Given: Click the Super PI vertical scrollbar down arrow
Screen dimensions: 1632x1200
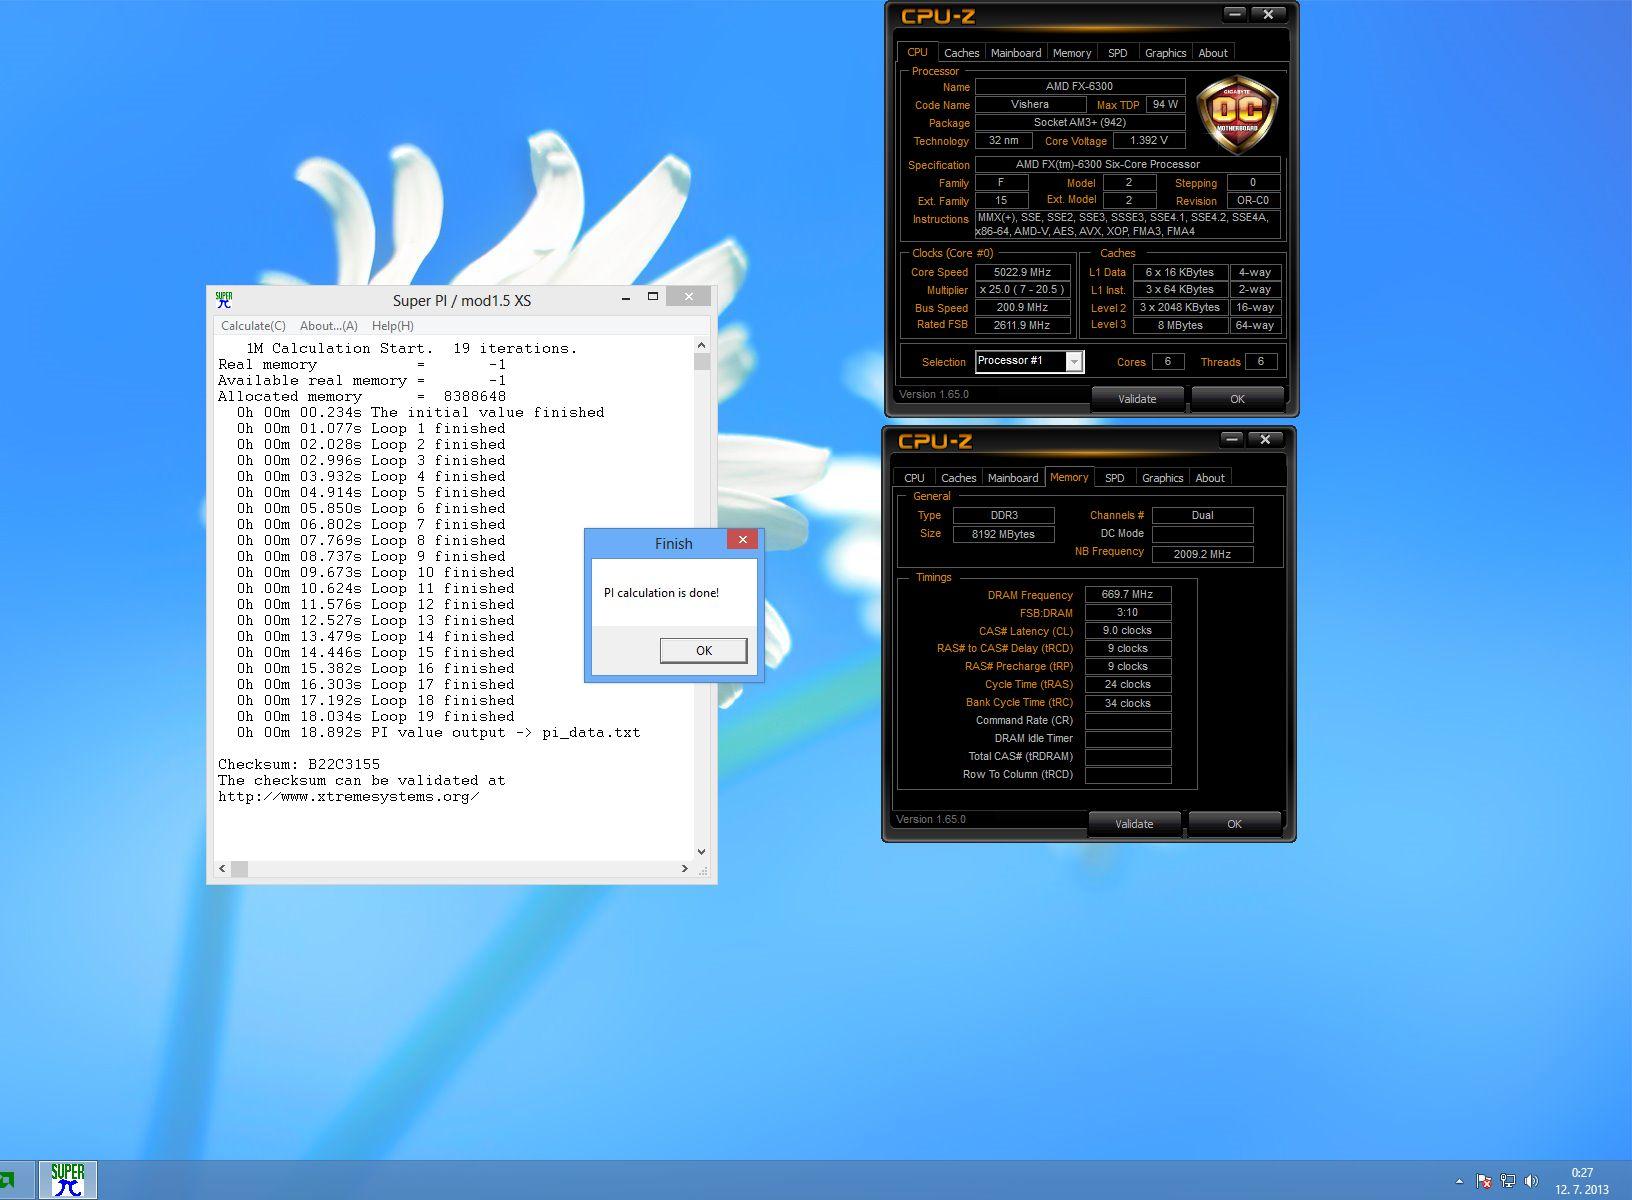Looking at the screenshot, I should pyautogui.click(x=701, y=852).
